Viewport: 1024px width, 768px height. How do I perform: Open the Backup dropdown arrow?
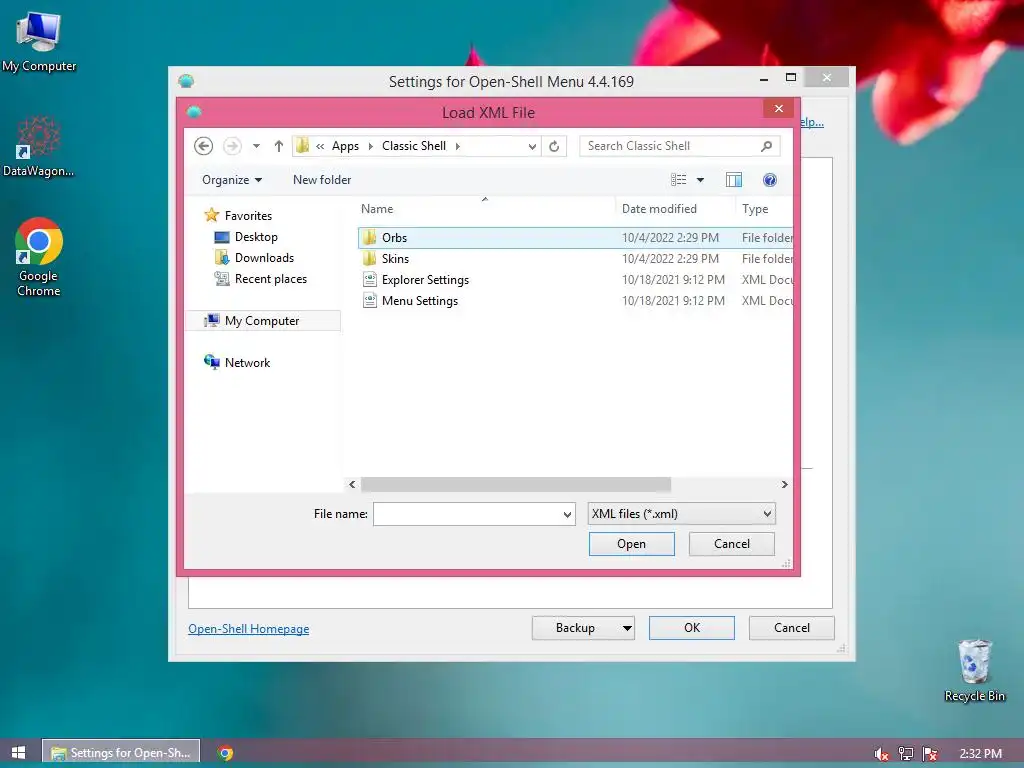pos(627,628)
